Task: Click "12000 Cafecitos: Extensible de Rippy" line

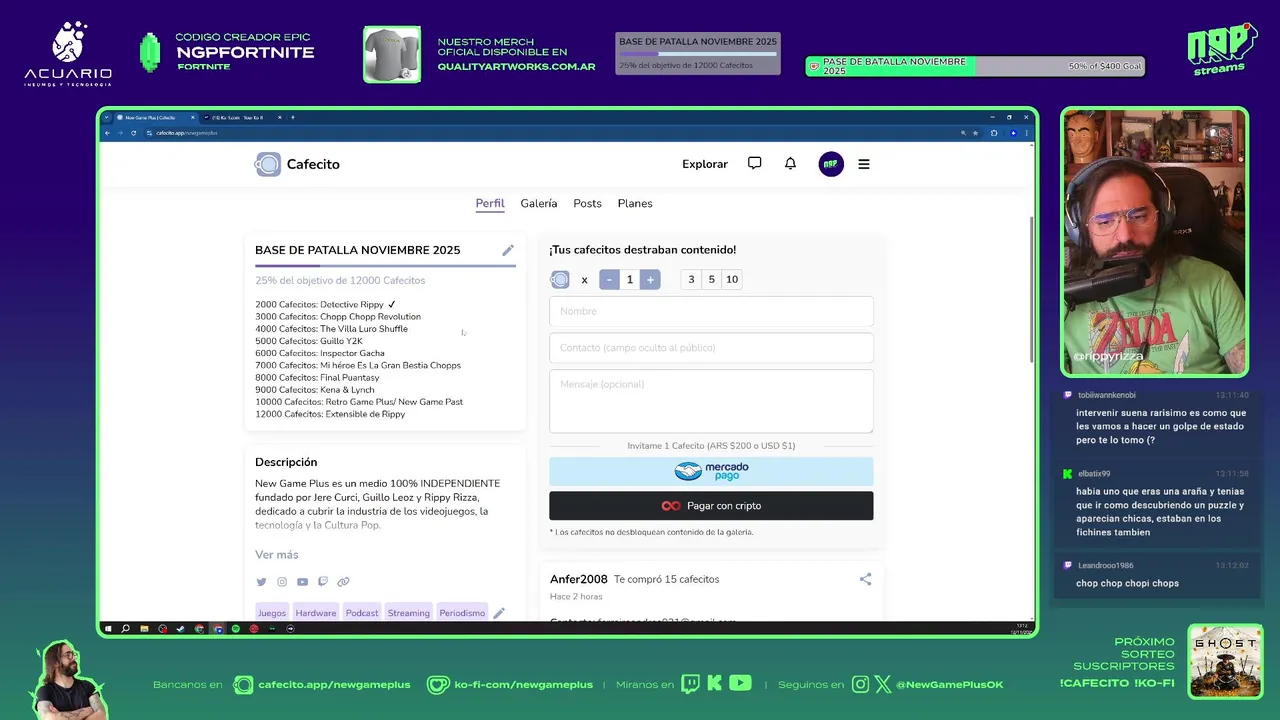Action: point(330,414)
